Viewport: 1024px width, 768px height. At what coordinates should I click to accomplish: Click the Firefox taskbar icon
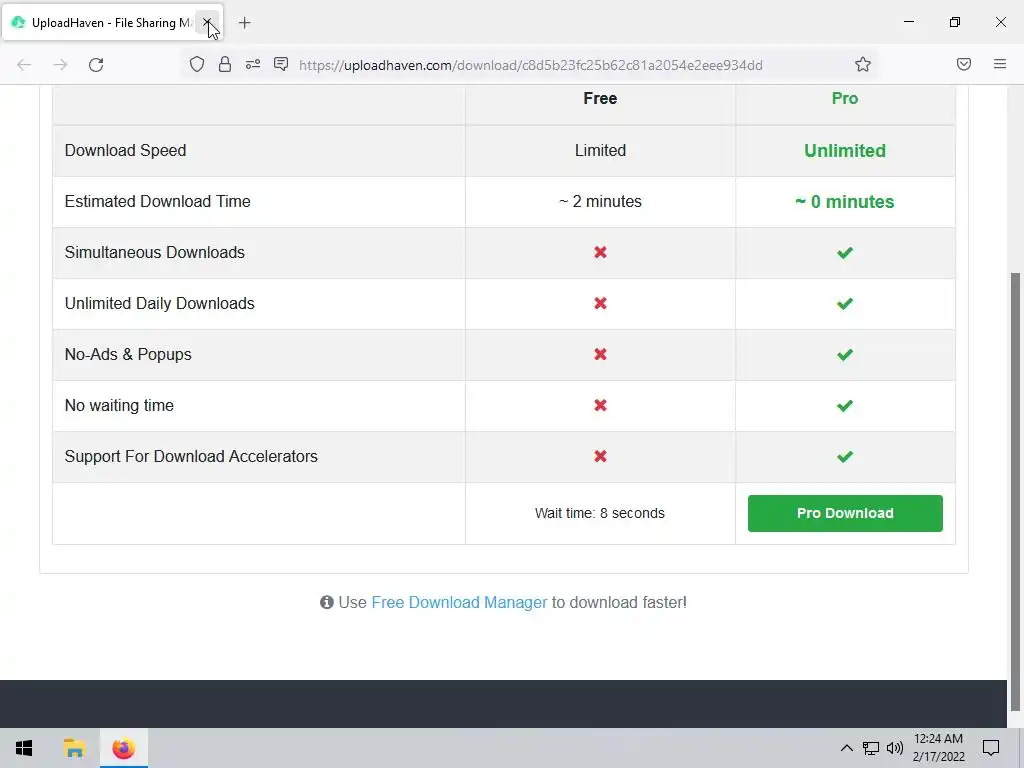123,748
